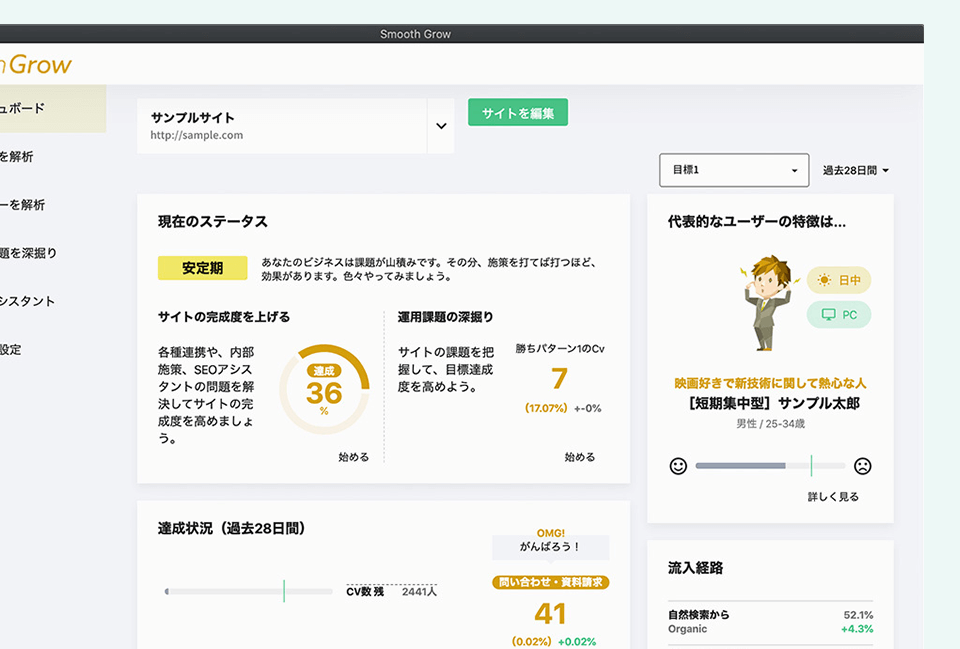Click the +4.3% change value

(x=857, y=629)
